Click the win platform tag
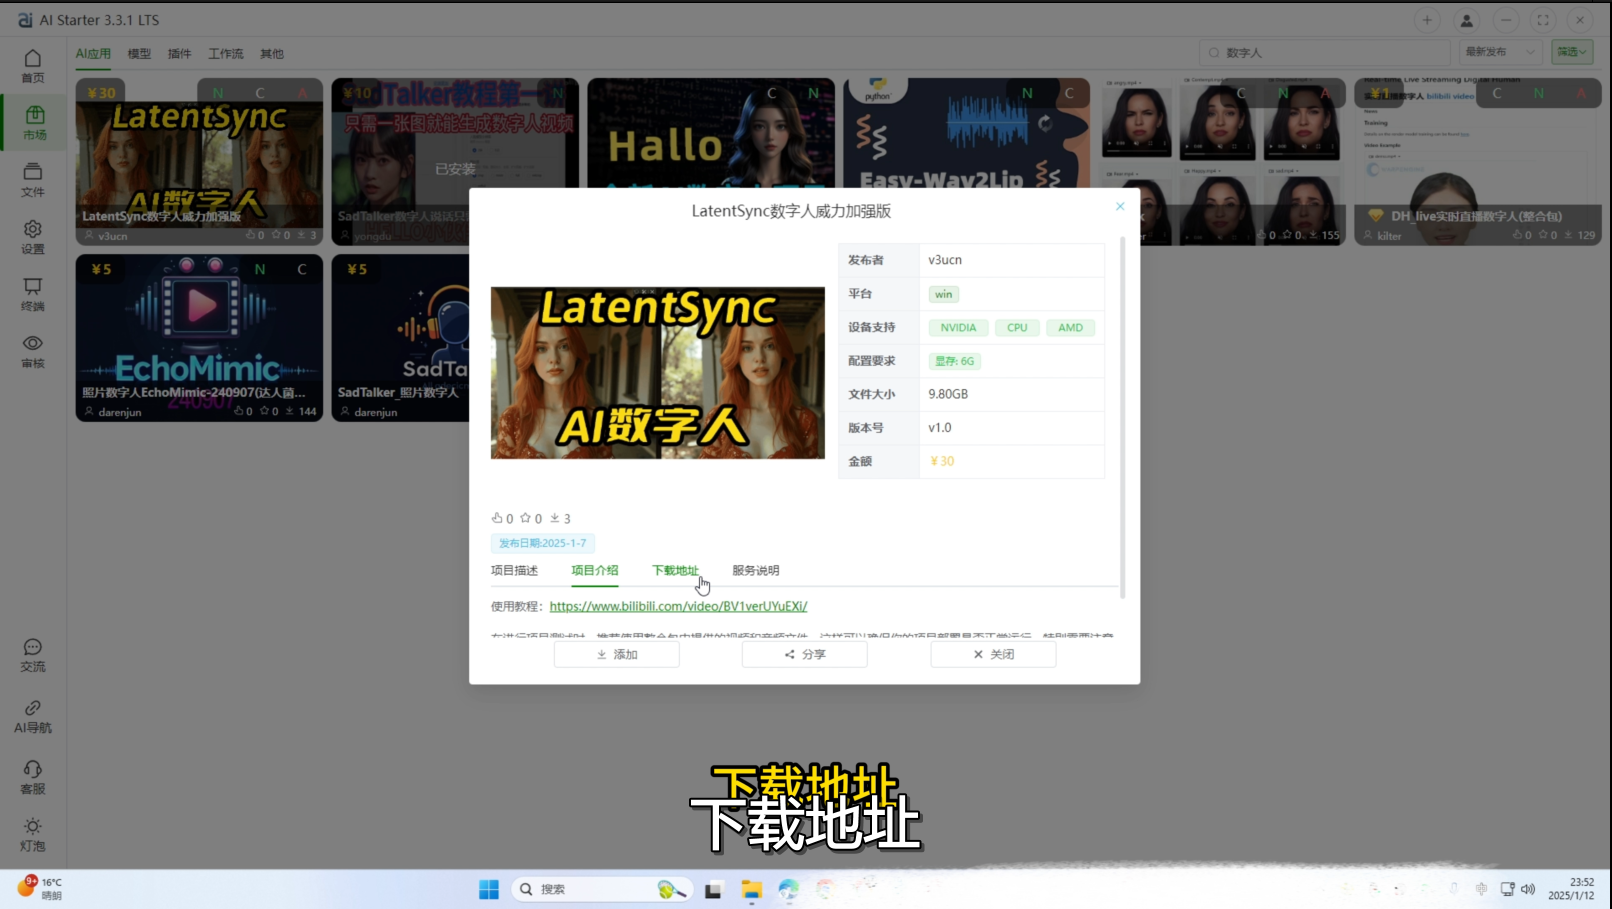Viewport: 1612px width, 909px height. tap(943, 294)
